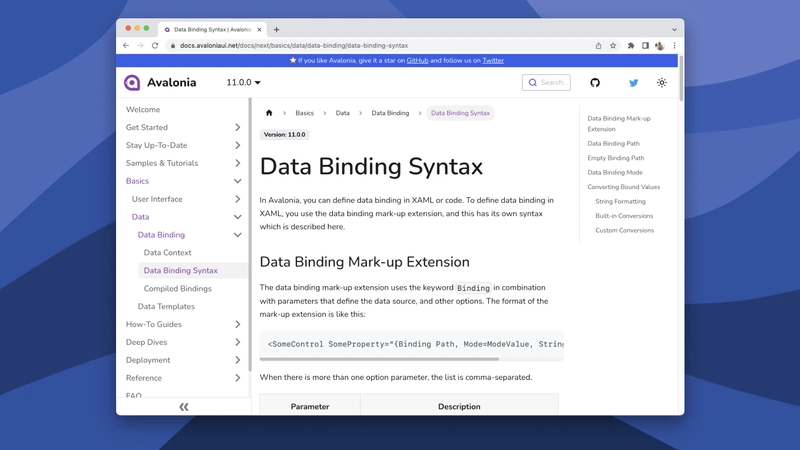Close the Data Binding Syntax browser tab
The image size is (800, 450).
(x=259, y=30)
